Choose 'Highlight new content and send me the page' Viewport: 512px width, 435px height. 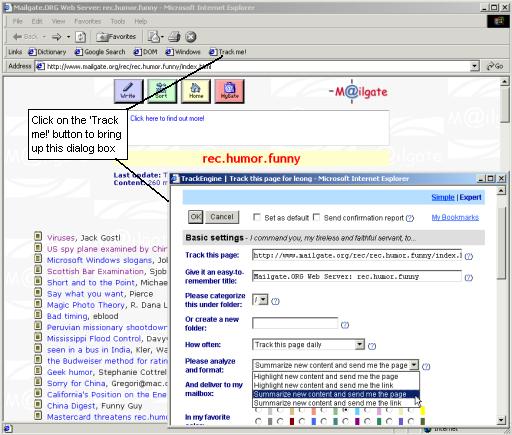336,376
